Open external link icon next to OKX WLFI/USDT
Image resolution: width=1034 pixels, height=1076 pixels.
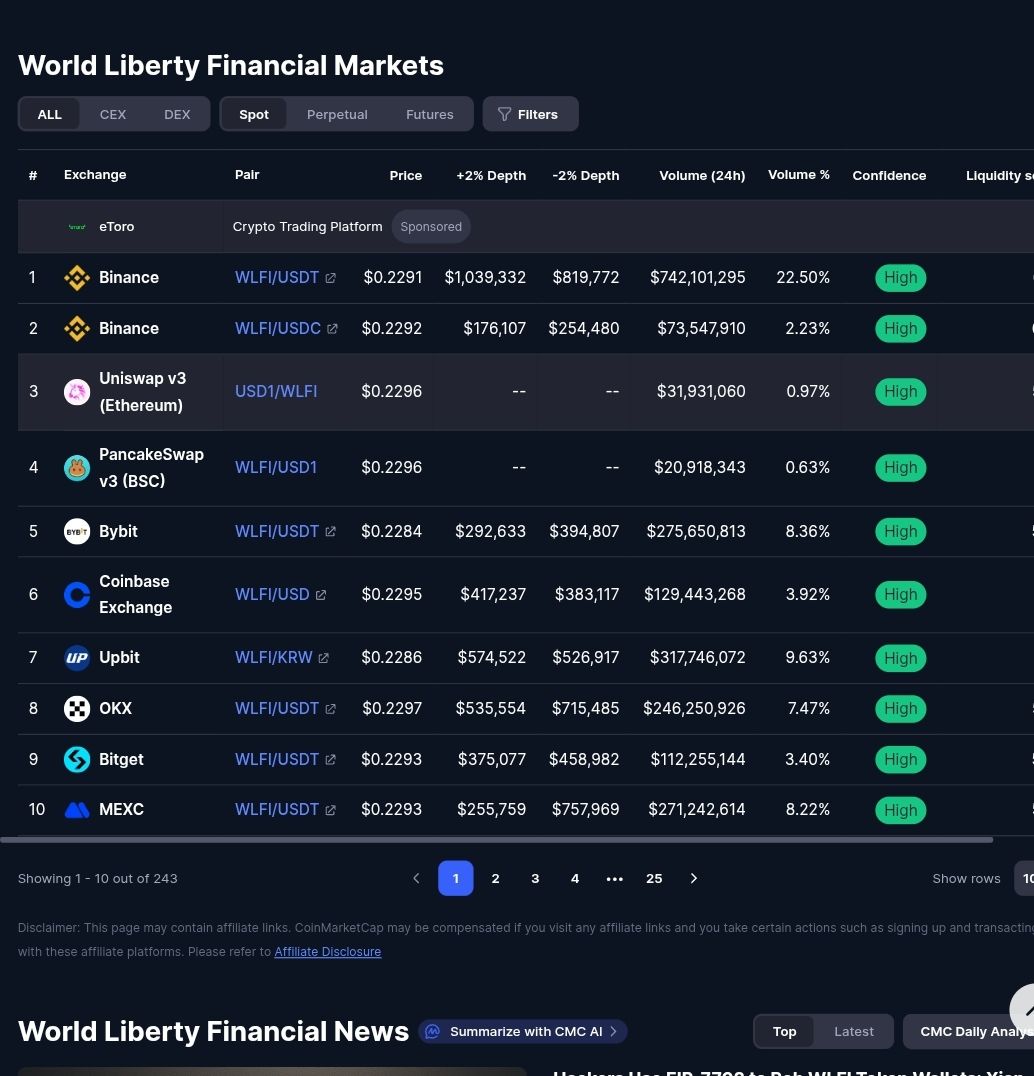point(330,709)
